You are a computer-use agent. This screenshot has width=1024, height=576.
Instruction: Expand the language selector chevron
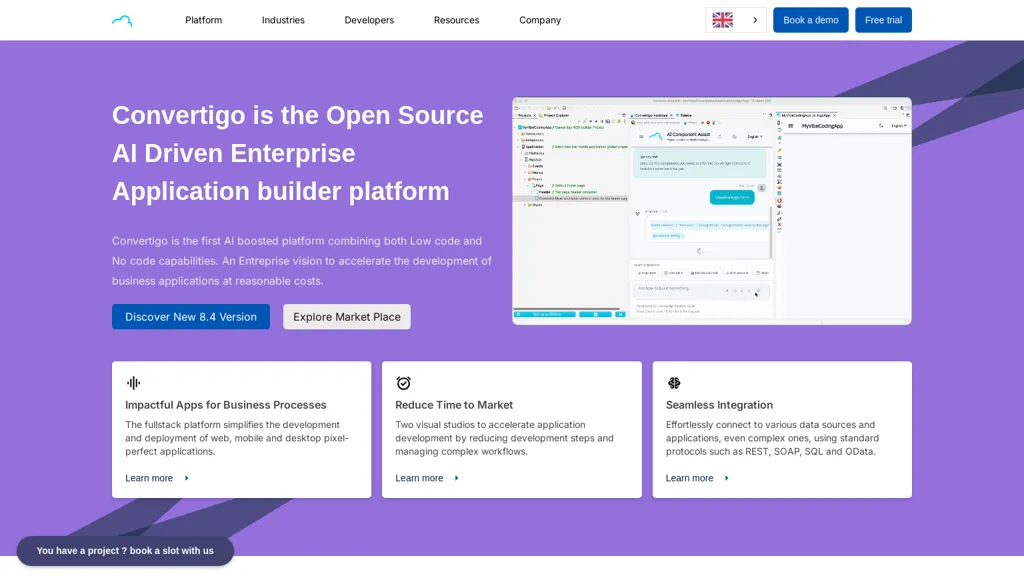tap(755, 20)
